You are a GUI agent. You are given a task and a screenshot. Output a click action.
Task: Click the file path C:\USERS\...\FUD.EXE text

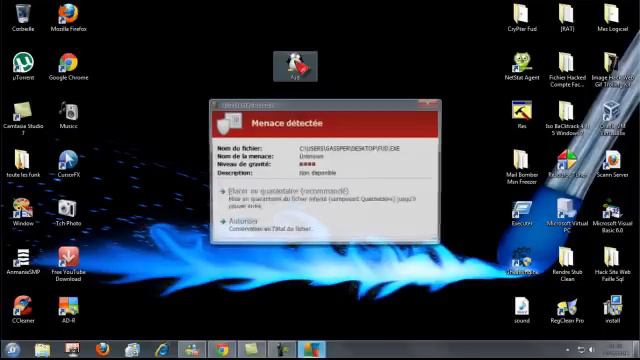tap(349, 149)
